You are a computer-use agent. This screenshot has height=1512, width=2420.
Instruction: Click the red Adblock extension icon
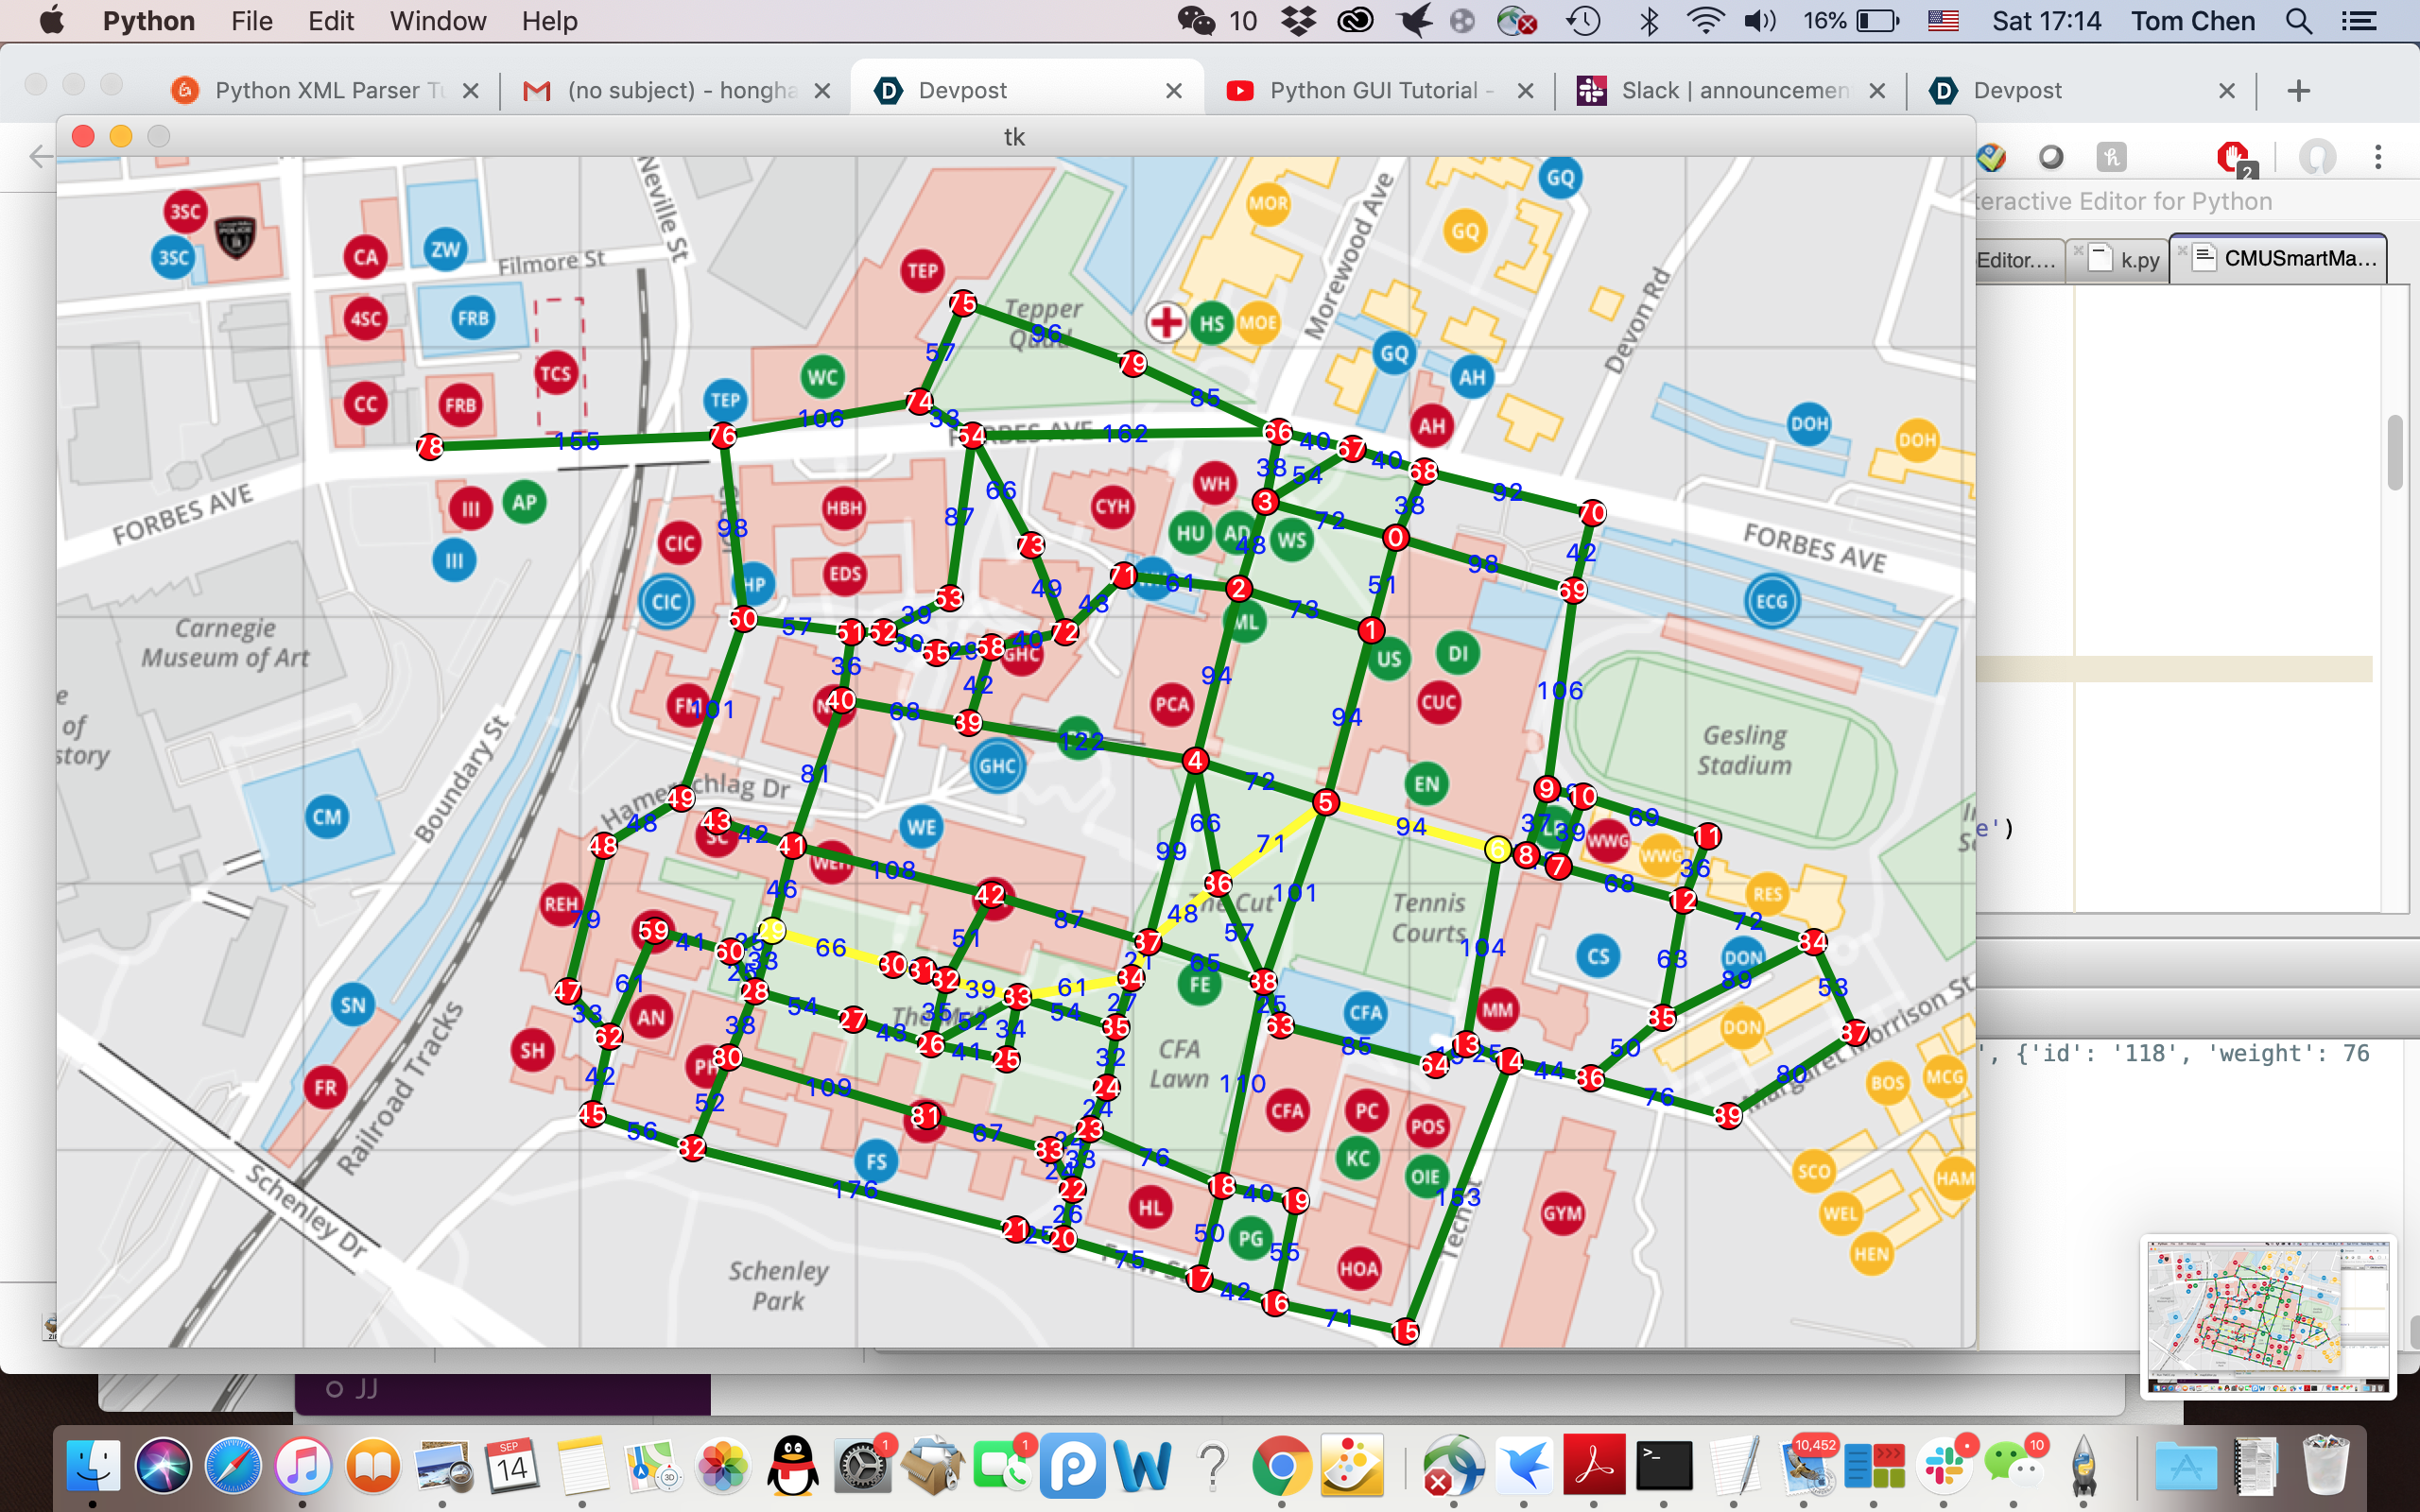pyautogui.click(x=2232, y=157)
